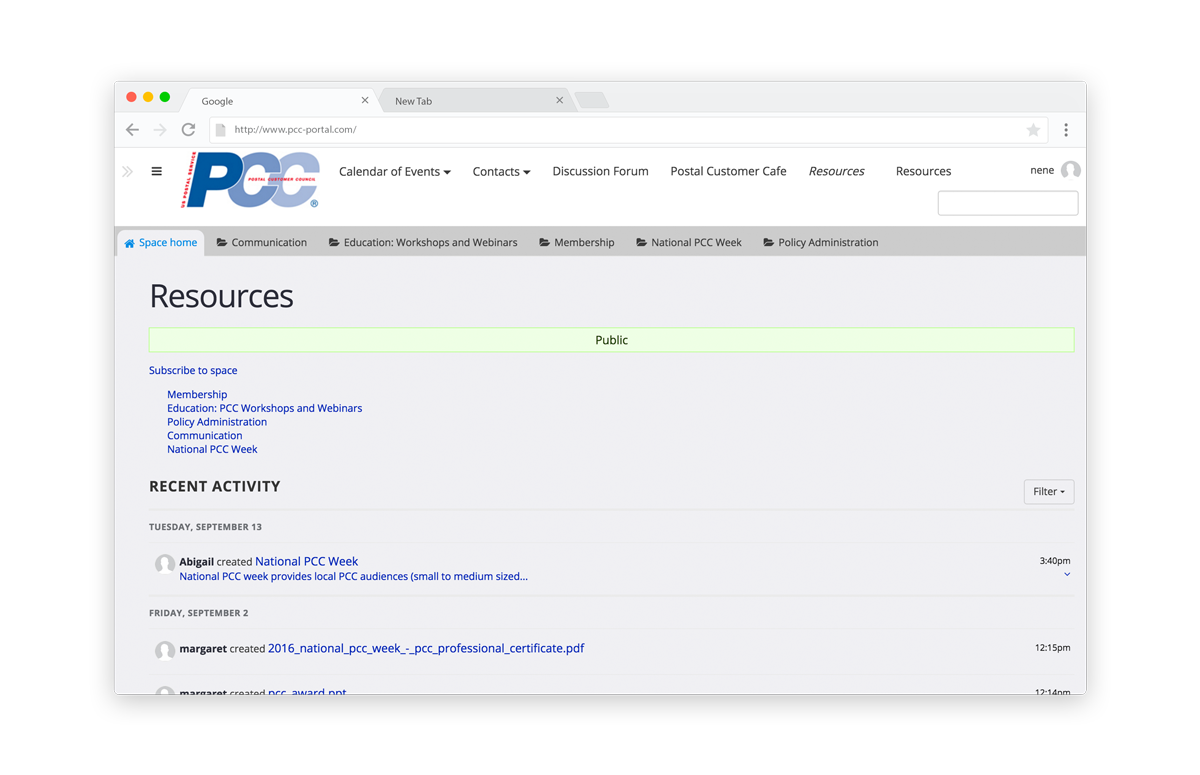Click the Recent Activity heading
Screen dimensions: 1200x775
tap(215, 487)
